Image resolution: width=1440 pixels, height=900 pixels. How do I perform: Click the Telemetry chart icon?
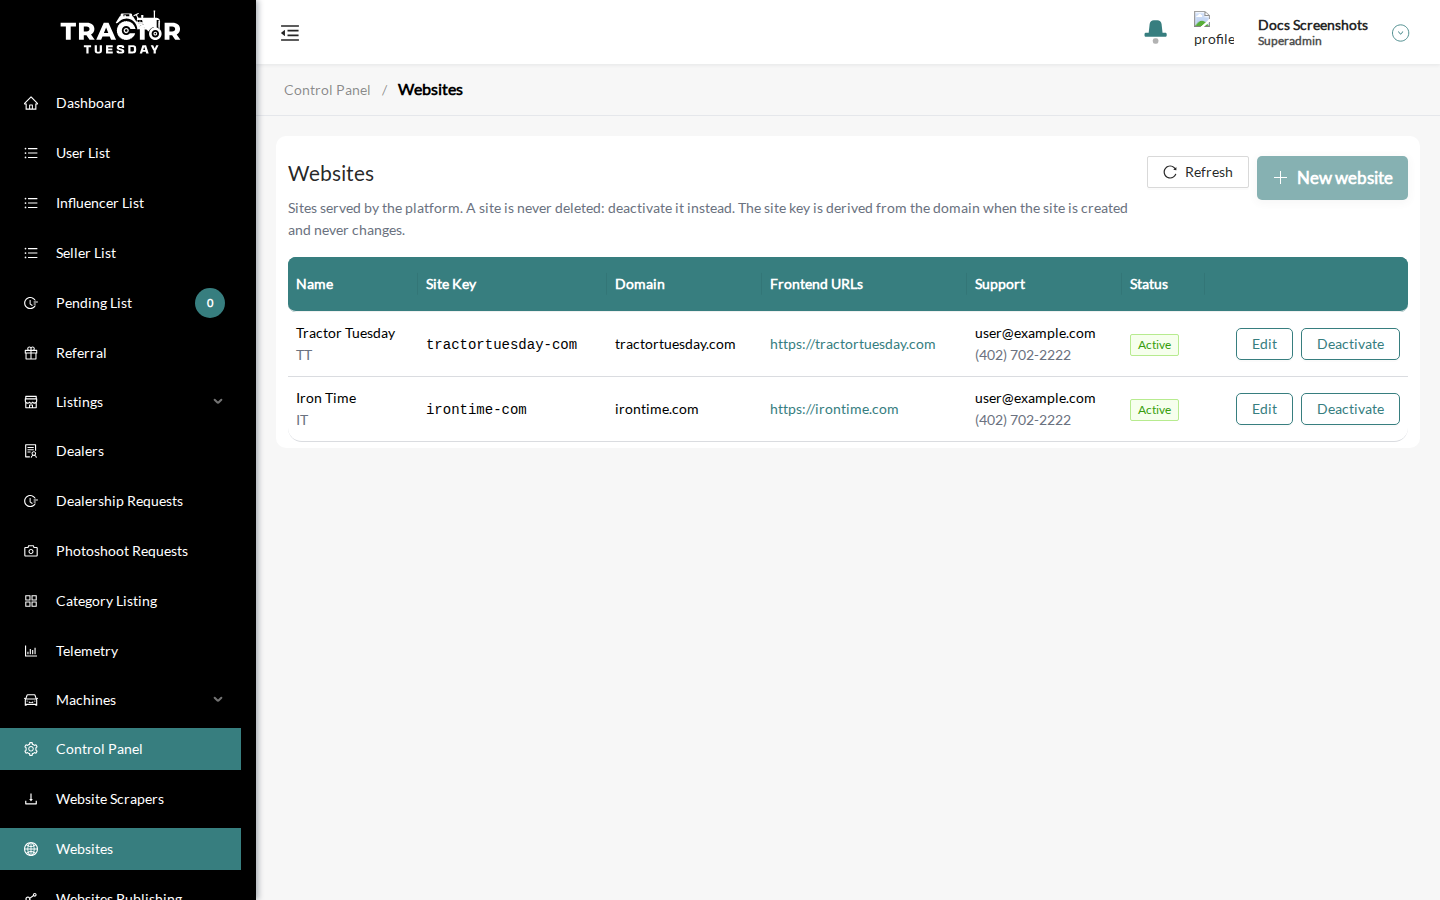coord(31,651)
